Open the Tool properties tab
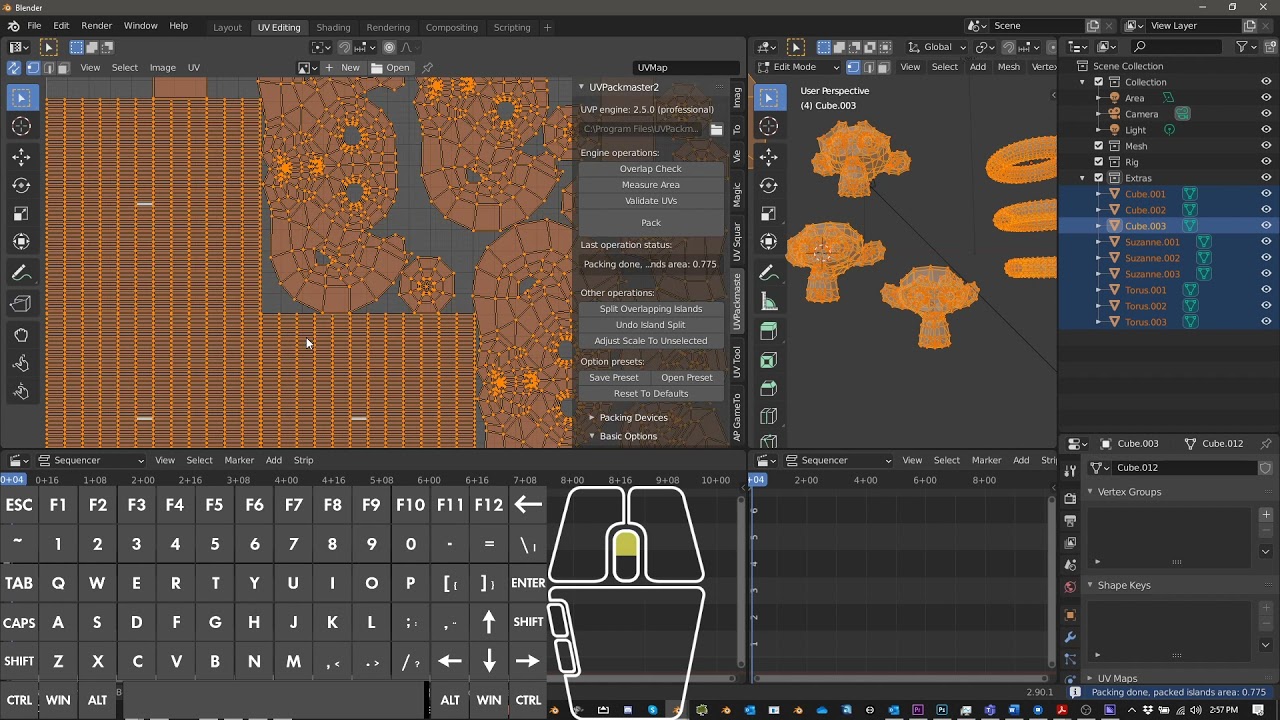 1070,470
